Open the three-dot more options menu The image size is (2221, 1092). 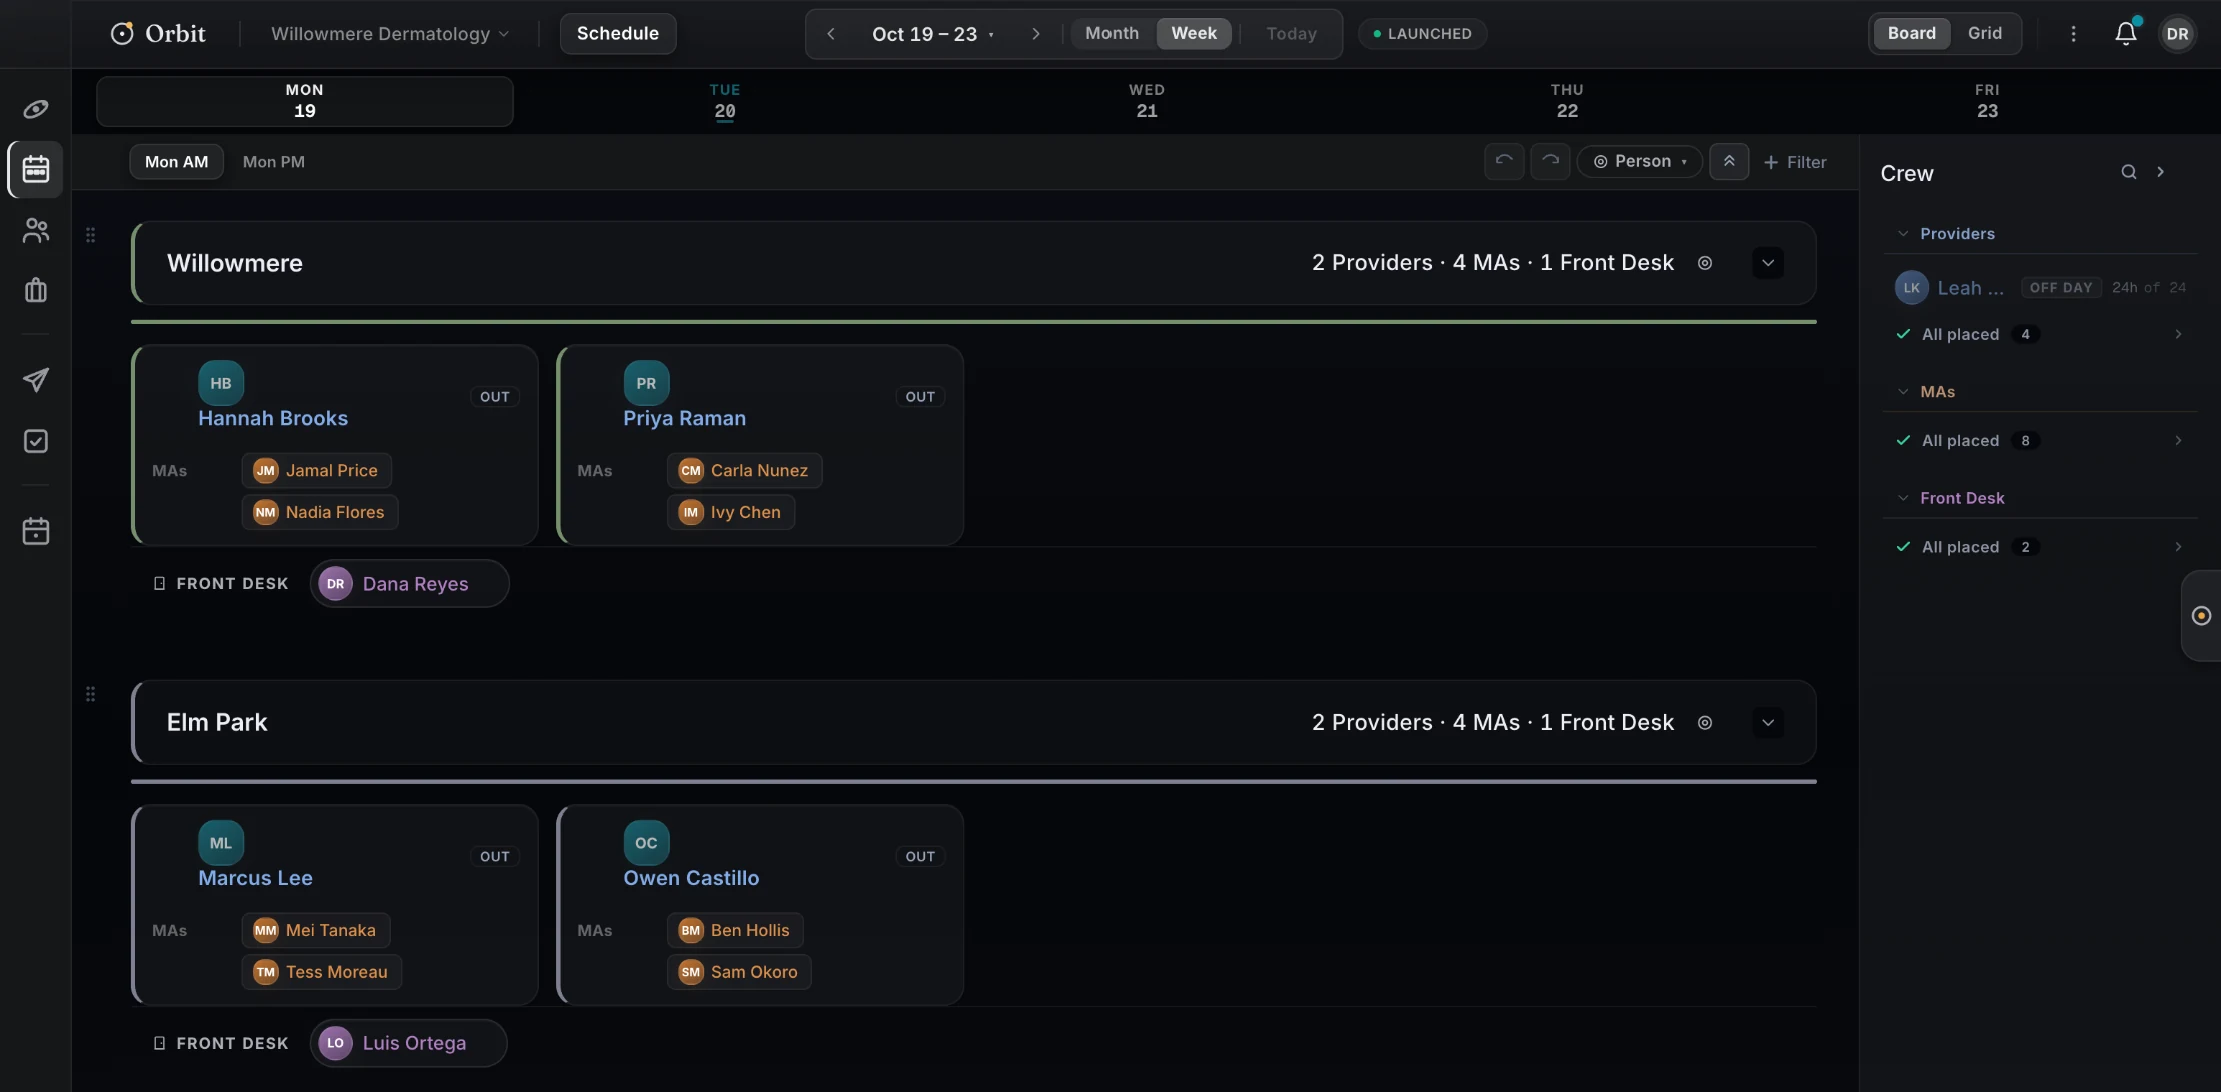pyautogui.click(x=2073, y=33)
